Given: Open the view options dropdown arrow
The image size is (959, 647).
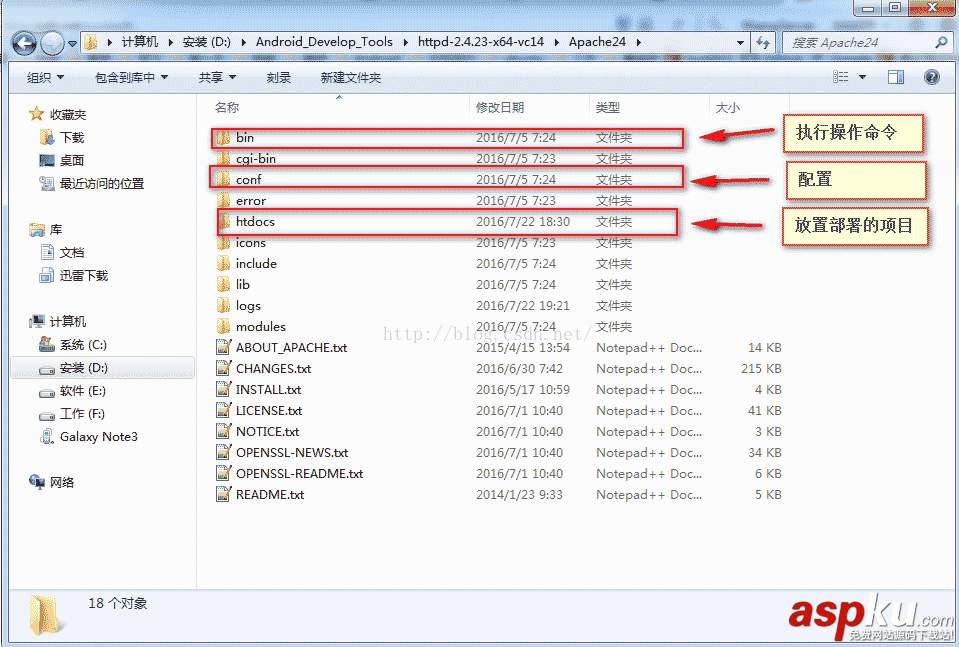Looking at the screenshot, I should [862, 77].
